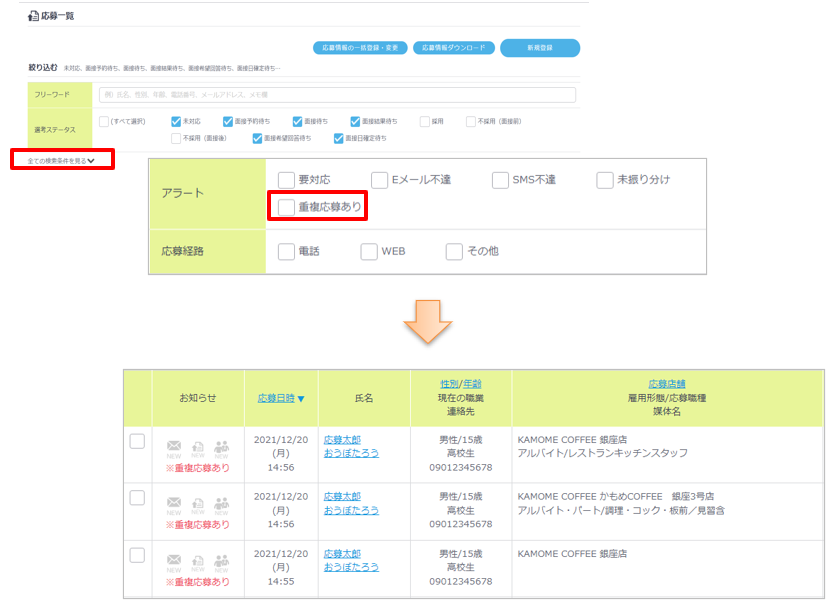This screenshot has height=607, width=830.
Task: Click the mail NEW icon in third applicant row
Action: click(x=174, y=560)
